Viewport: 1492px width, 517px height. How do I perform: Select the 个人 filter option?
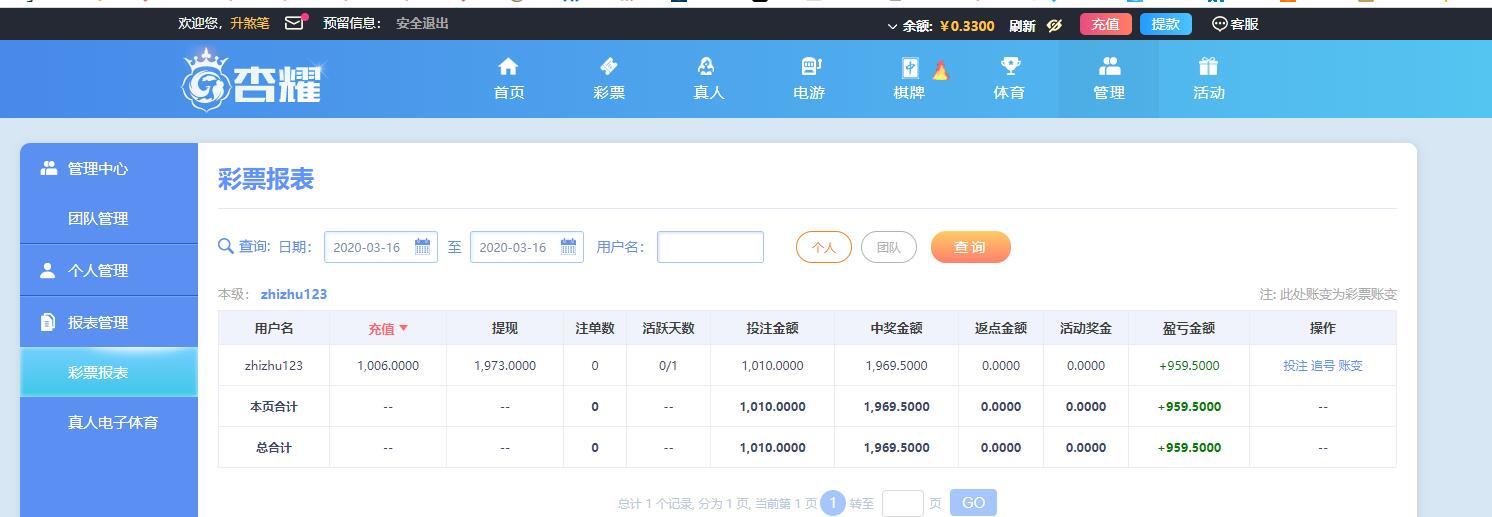click(x=823, y=248)
